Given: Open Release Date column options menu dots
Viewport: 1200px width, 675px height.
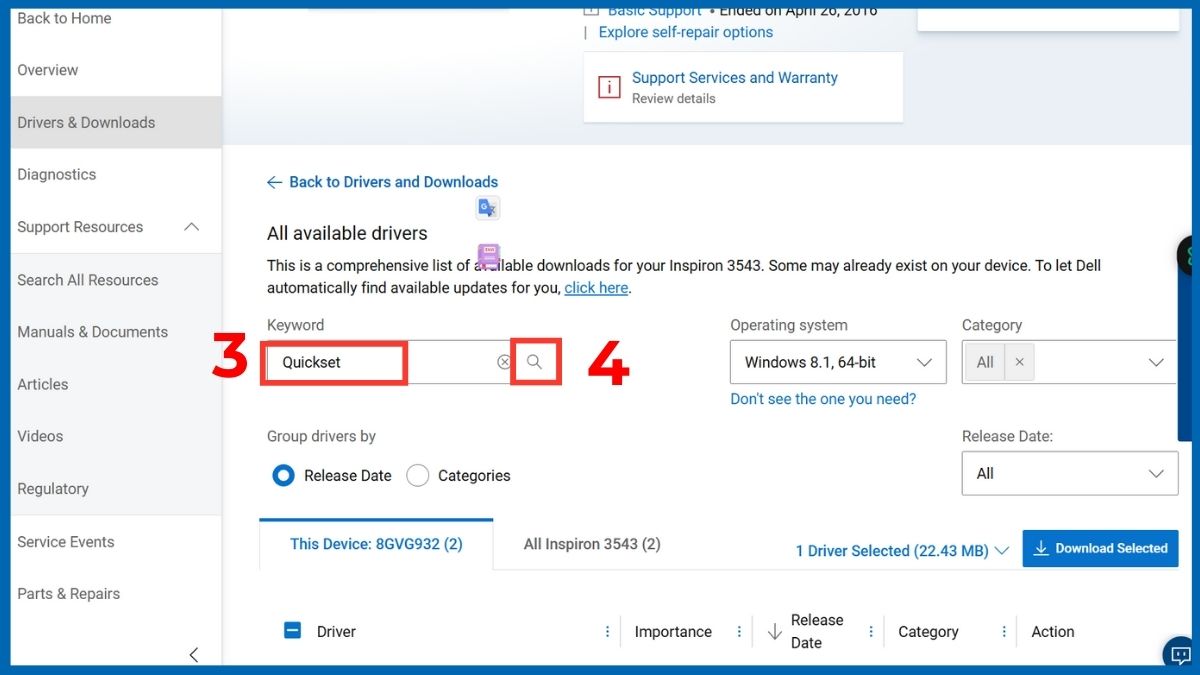Looking at the screenshot, I should point(871,632).
